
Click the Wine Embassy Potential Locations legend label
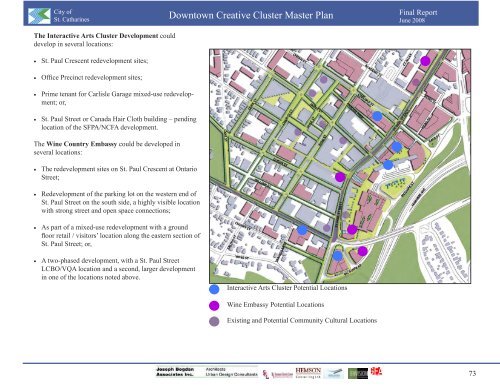pyautogui.click(x=275, y=305)
